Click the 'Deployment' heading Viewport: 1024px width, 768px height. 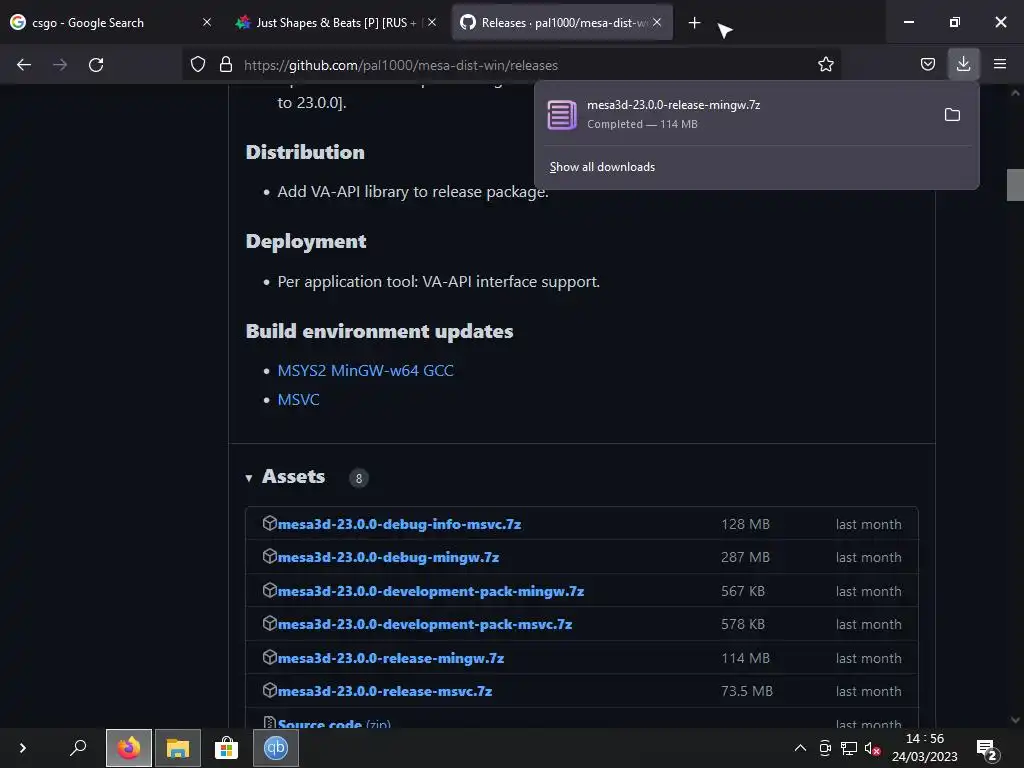[x=306, y=241]
